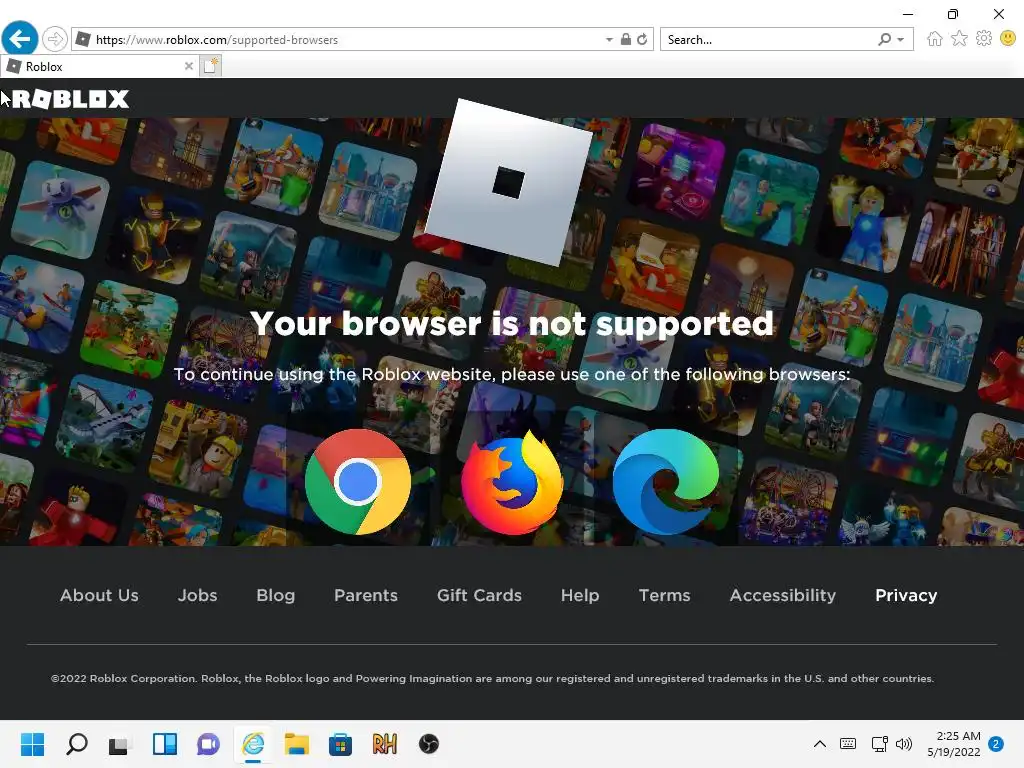Open the Parents footer link
Image resolution: width=1024 pixels, height=768 pixels.
(366, 595)
